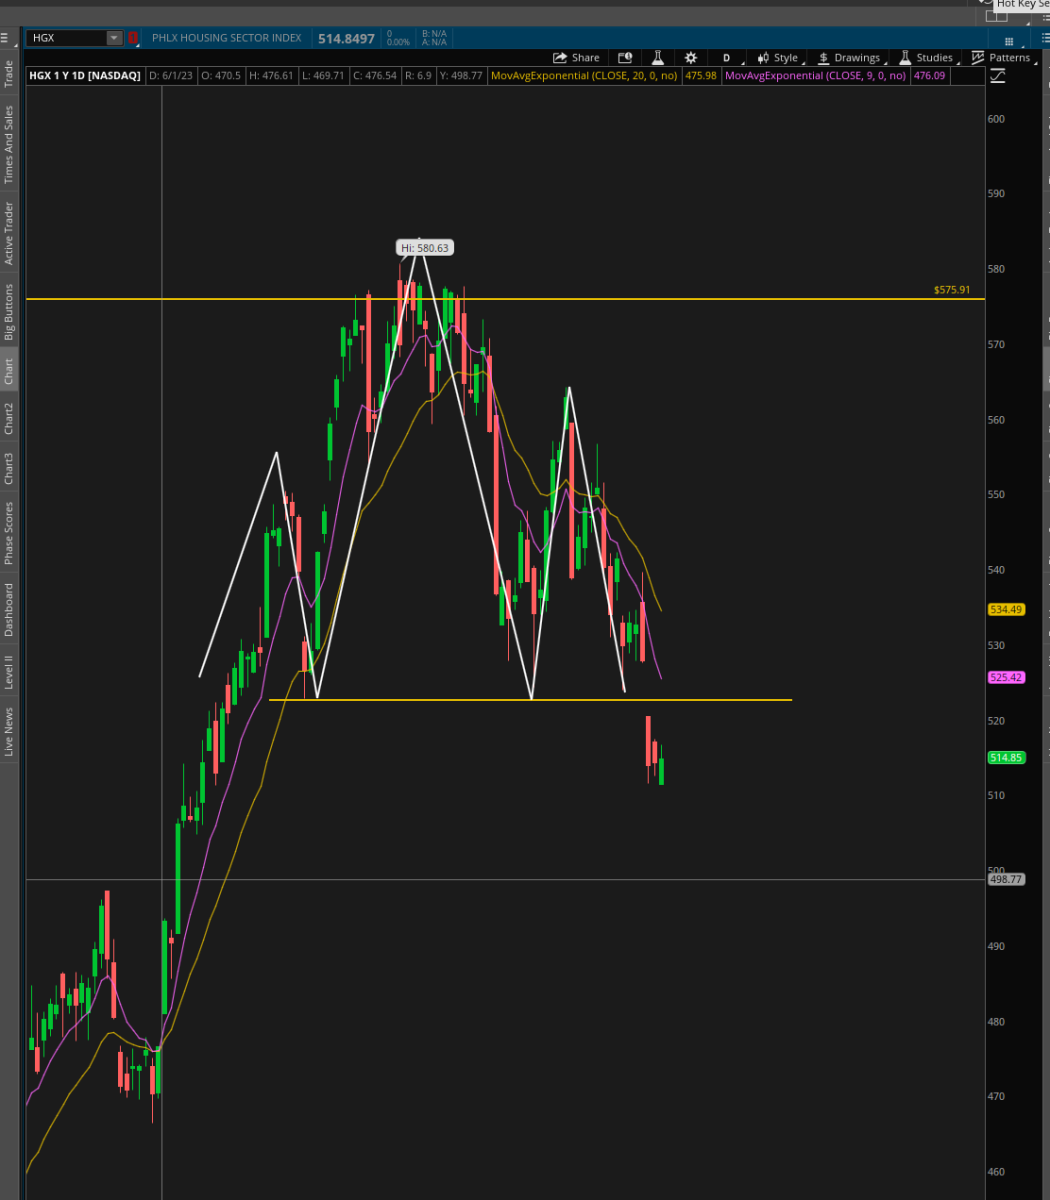This screenshot has height=1200, width=1050.
Task: Open the Share menu
Action: 576,58
